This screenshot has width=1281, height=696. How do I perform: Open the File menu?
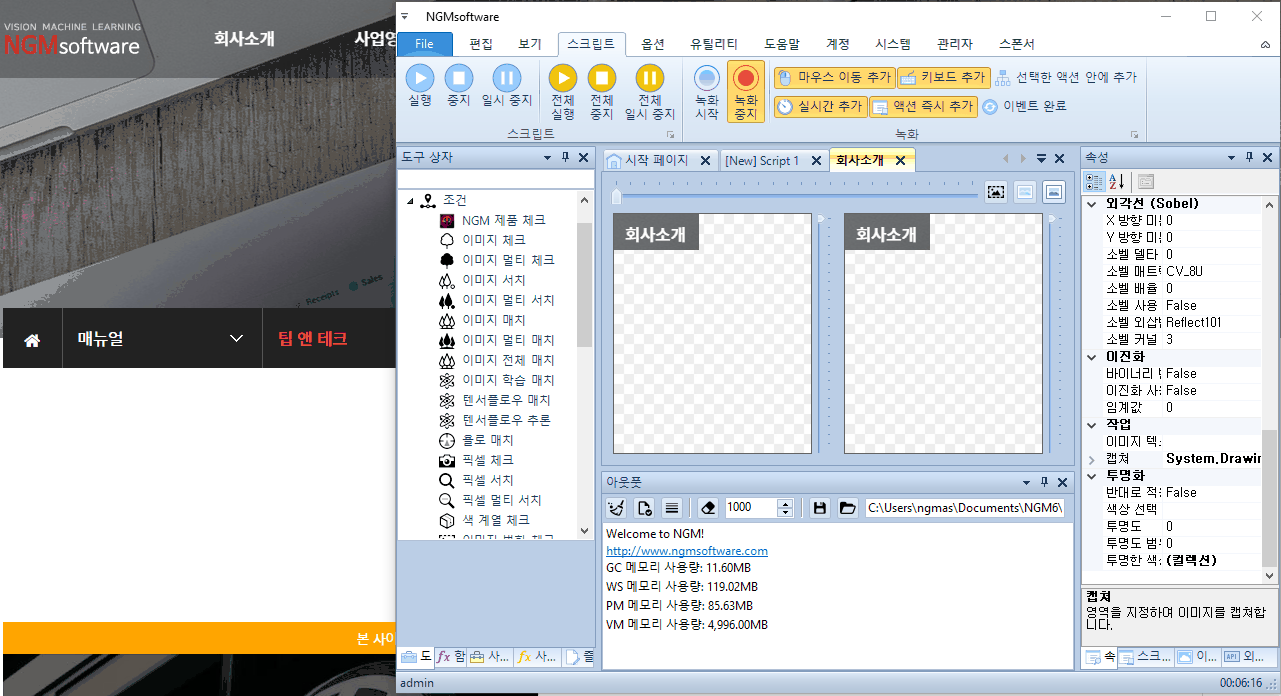[424, 44]
